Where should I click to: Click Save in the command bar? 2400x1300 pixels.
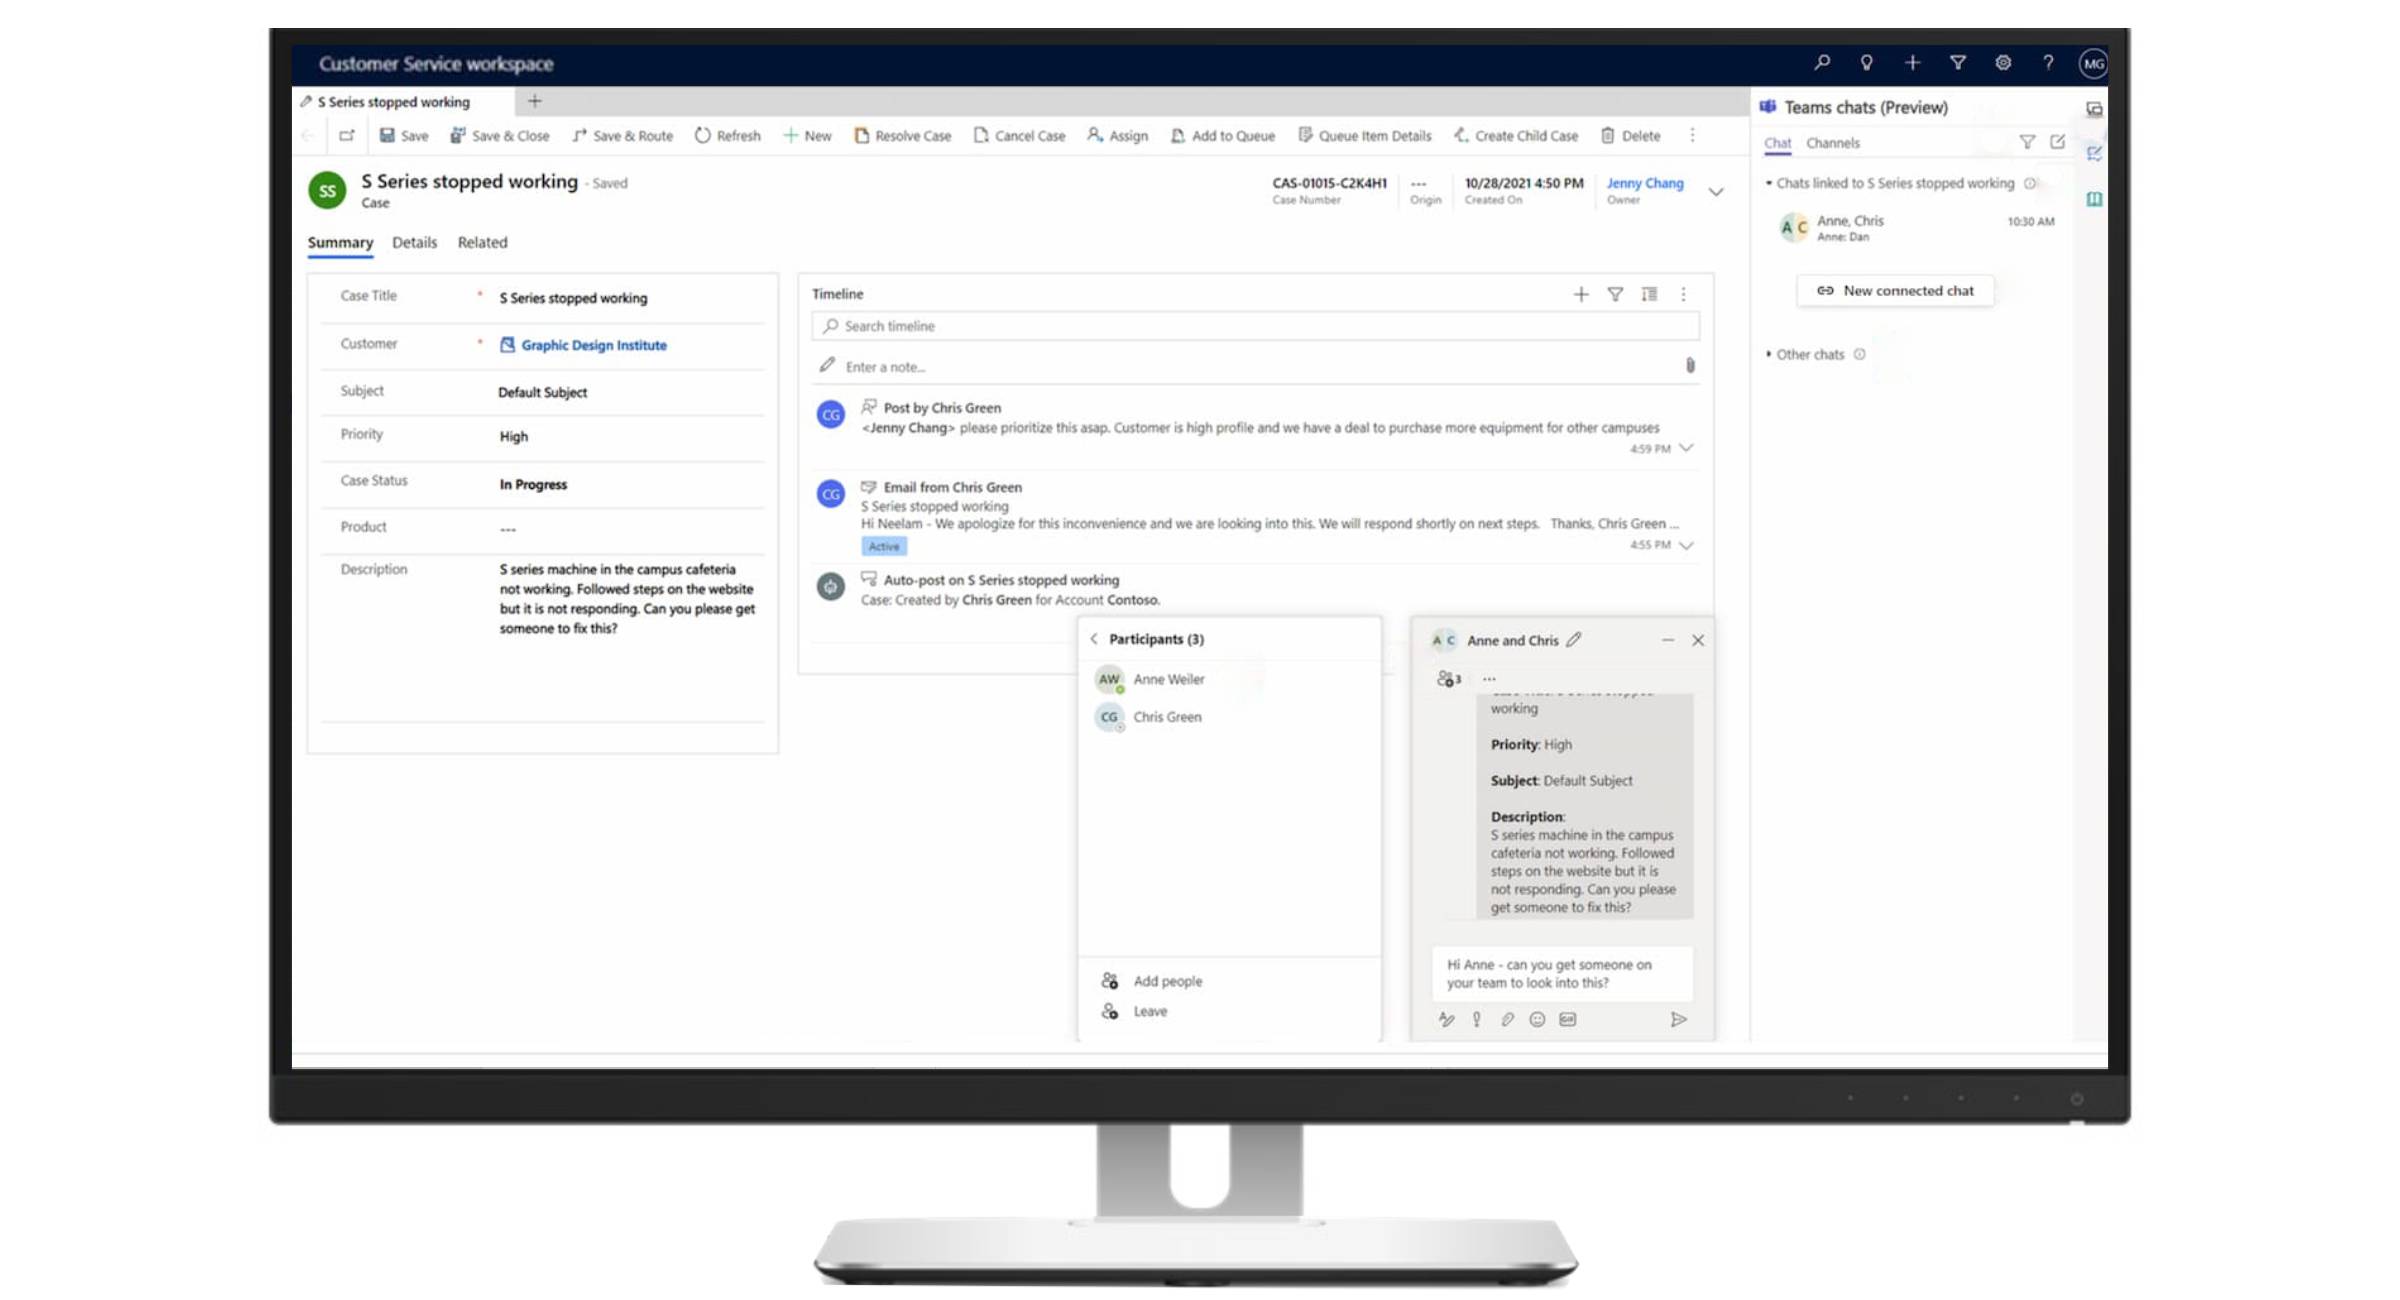[x=404, y=136]
